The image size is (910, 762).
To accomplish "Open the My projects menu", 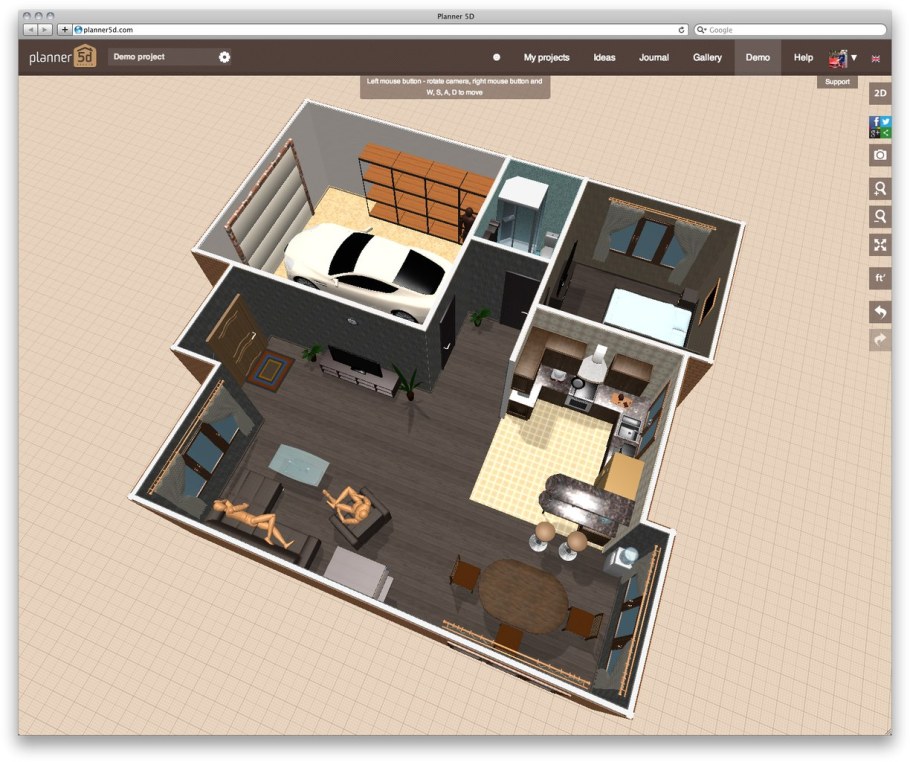I will tap(546, 58).
